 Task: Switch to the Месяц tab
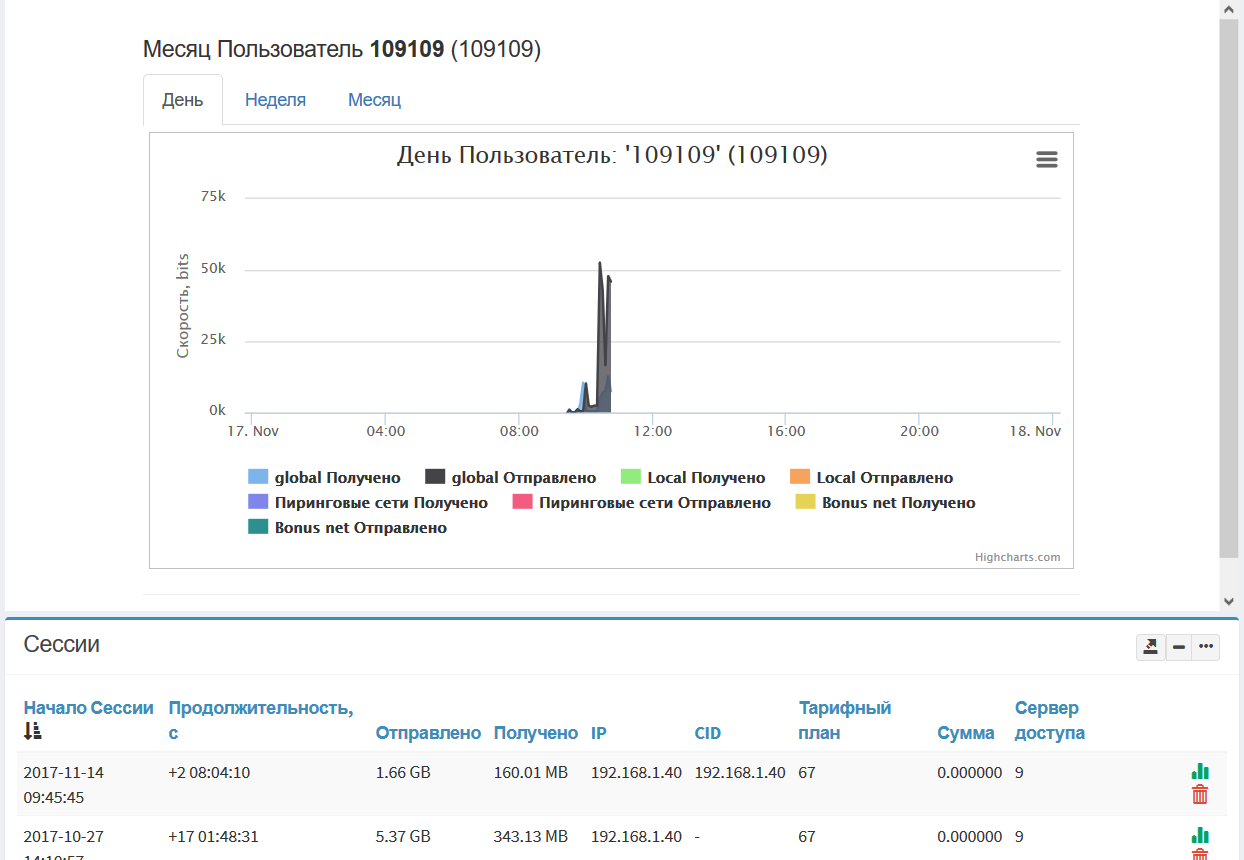[374, 100]
